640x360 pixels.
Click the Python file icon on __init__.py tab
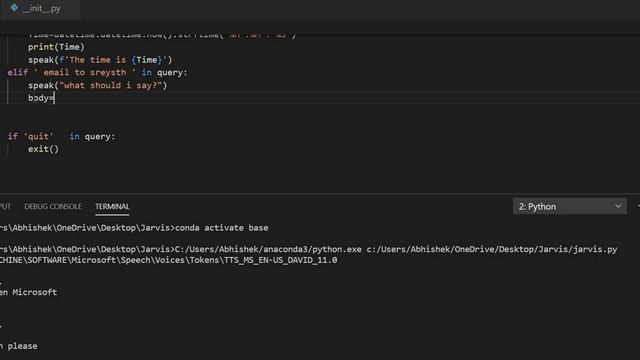14,8
